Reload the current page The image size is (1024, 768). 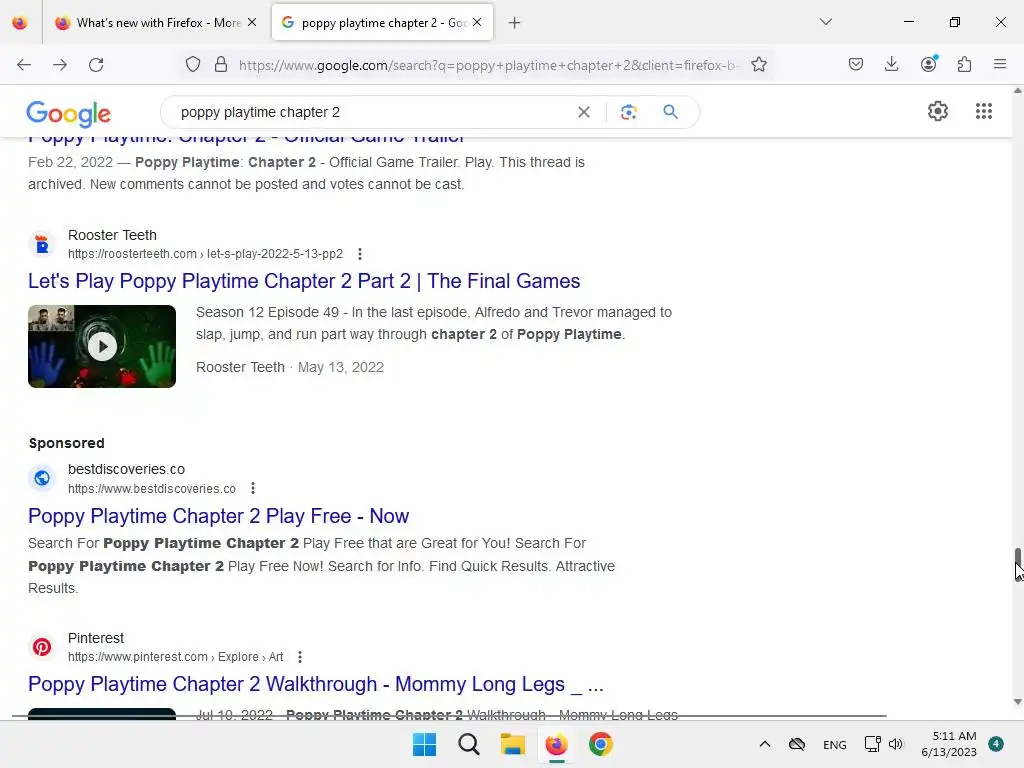click(x=96, y=65)
